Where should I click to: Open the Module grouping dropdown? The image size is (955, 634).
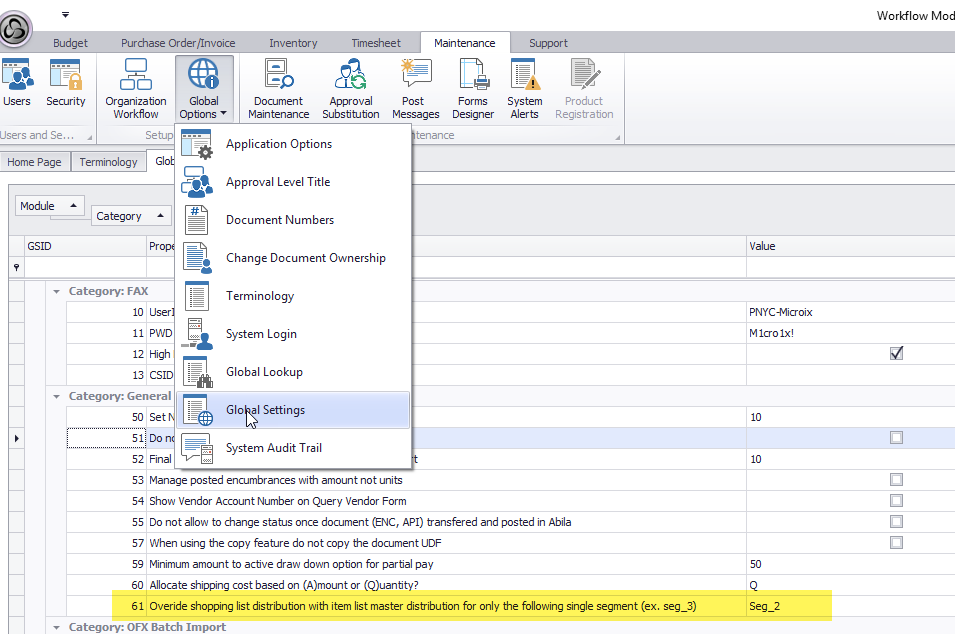50,206
